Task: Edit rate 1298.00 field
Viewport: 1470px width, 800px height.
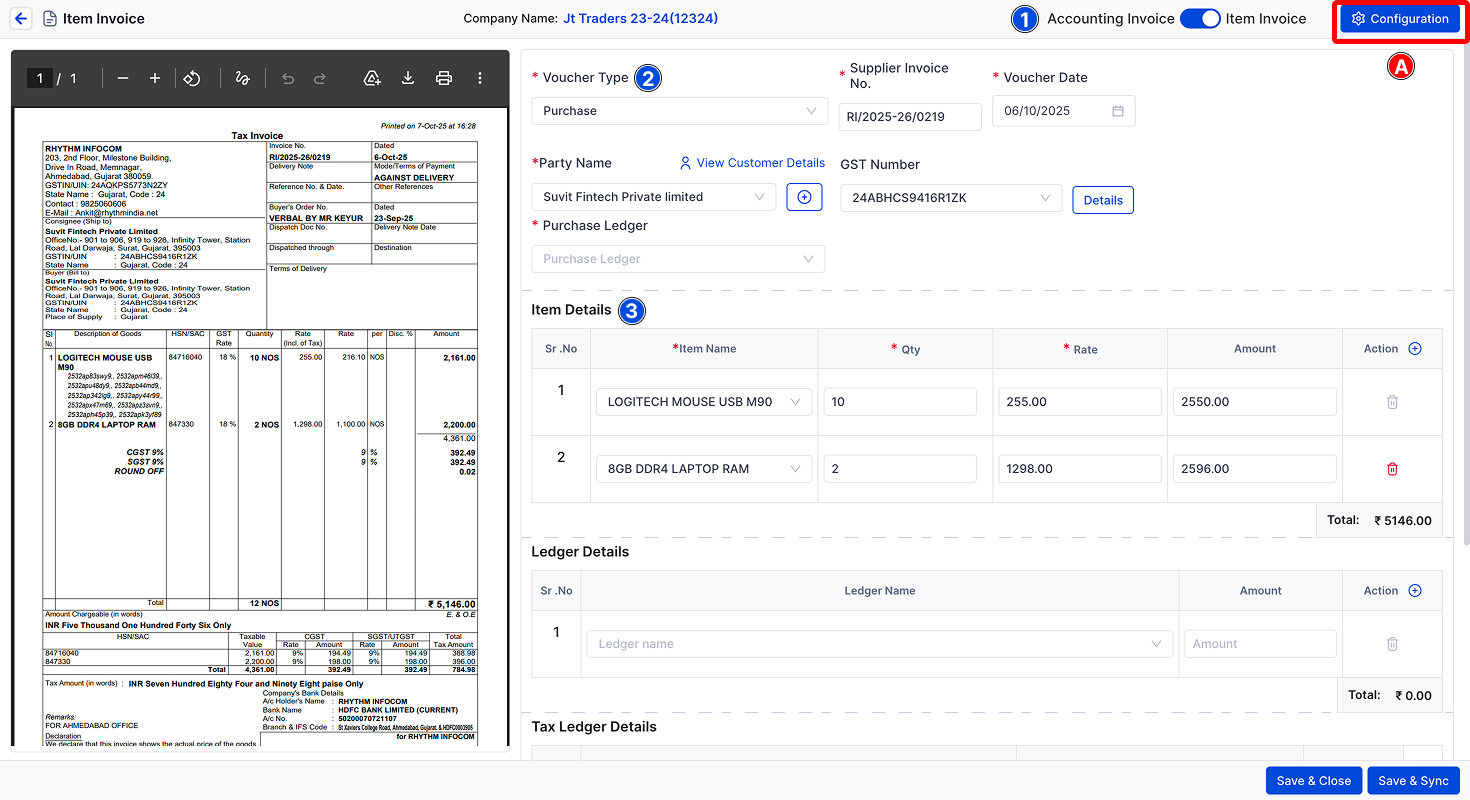Action: click(x=1080, y=469)
